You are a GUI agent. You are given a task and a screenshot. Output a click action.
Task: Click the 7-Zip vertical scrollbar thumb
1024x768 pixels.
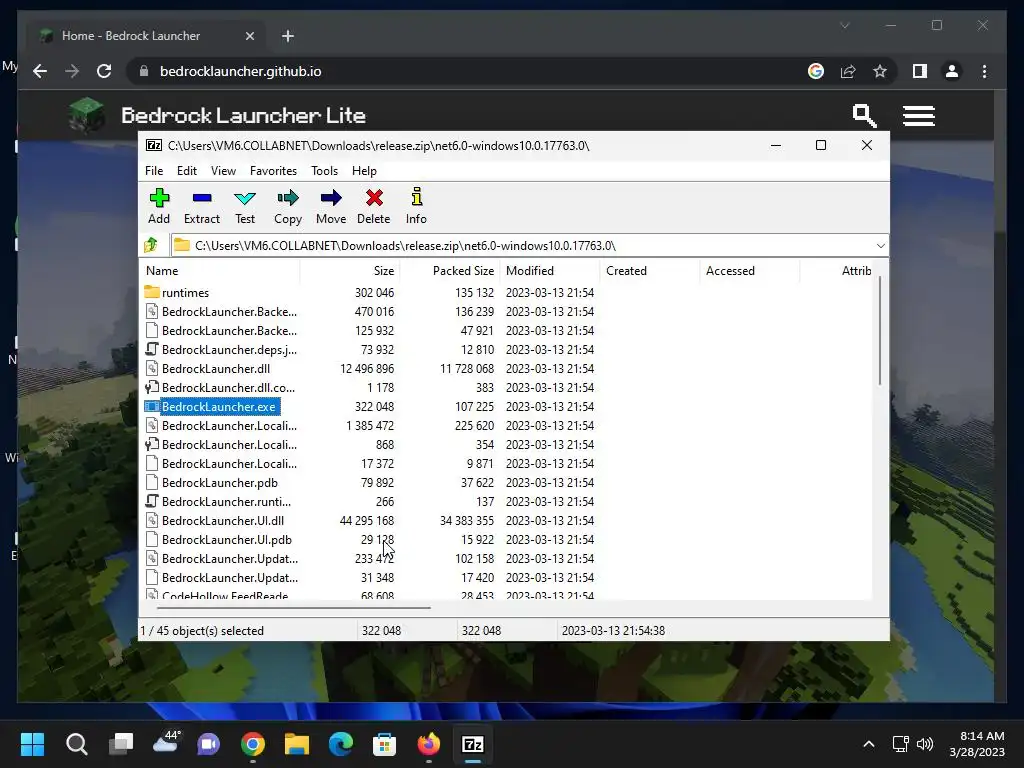pos(880,331)
